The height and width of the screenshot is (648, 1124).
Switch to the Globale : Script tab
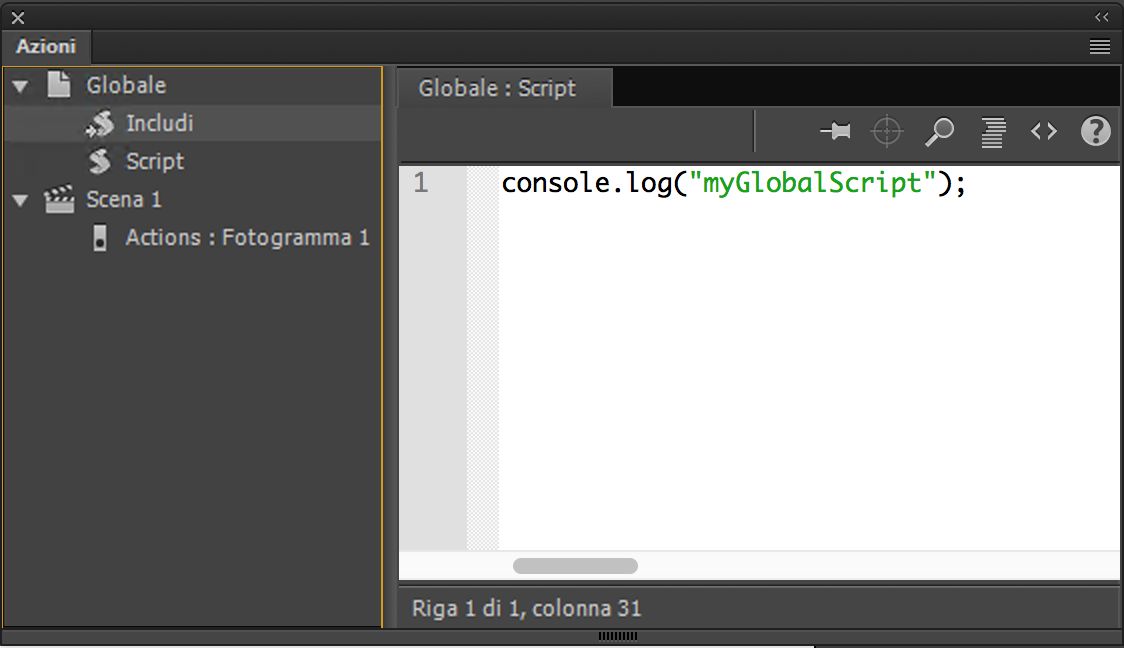coord(497,88)
